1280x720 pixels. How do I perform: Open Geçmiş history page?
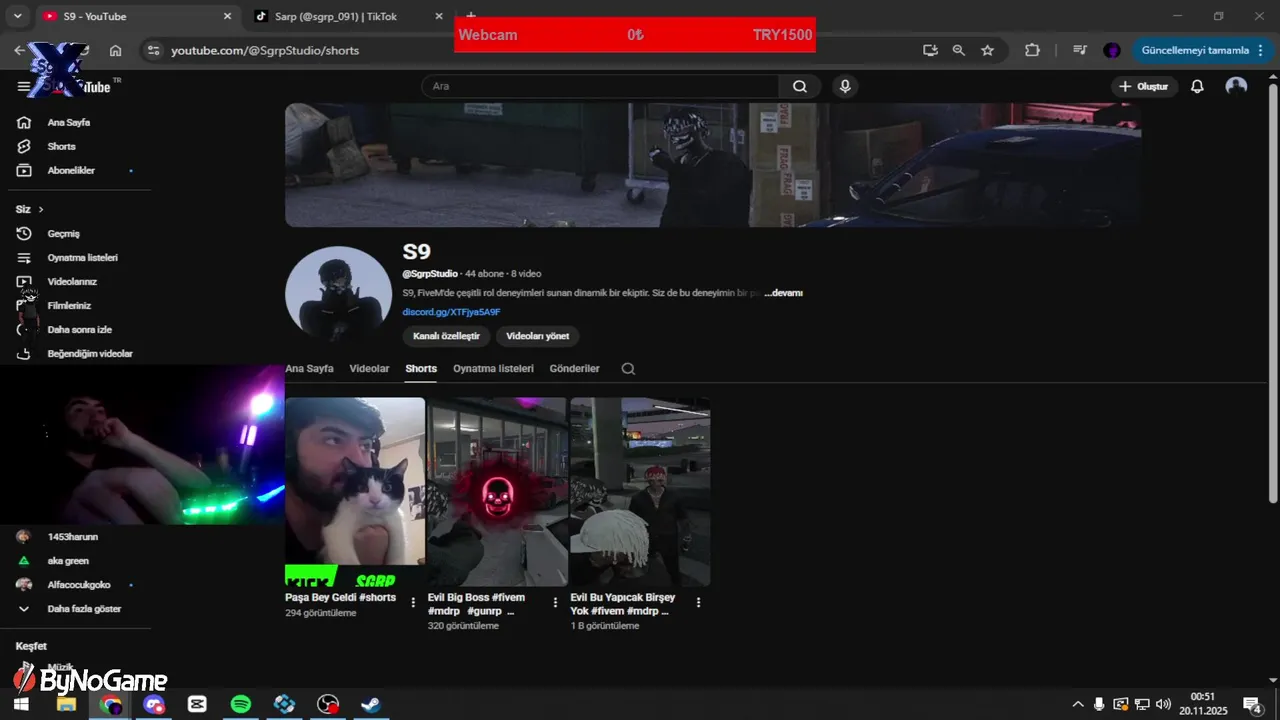63,233
